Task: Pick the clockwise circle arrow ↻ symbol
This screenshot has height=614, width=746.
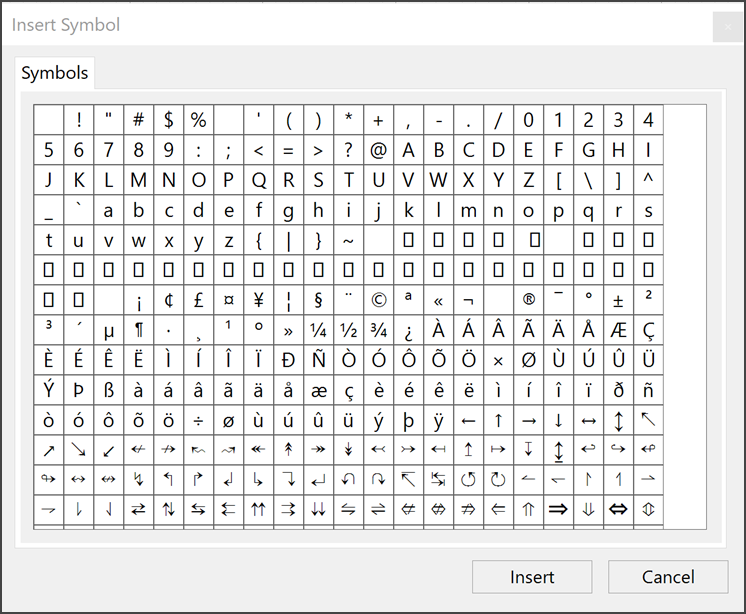Action: pyautogui.click(x=498, y=480)
